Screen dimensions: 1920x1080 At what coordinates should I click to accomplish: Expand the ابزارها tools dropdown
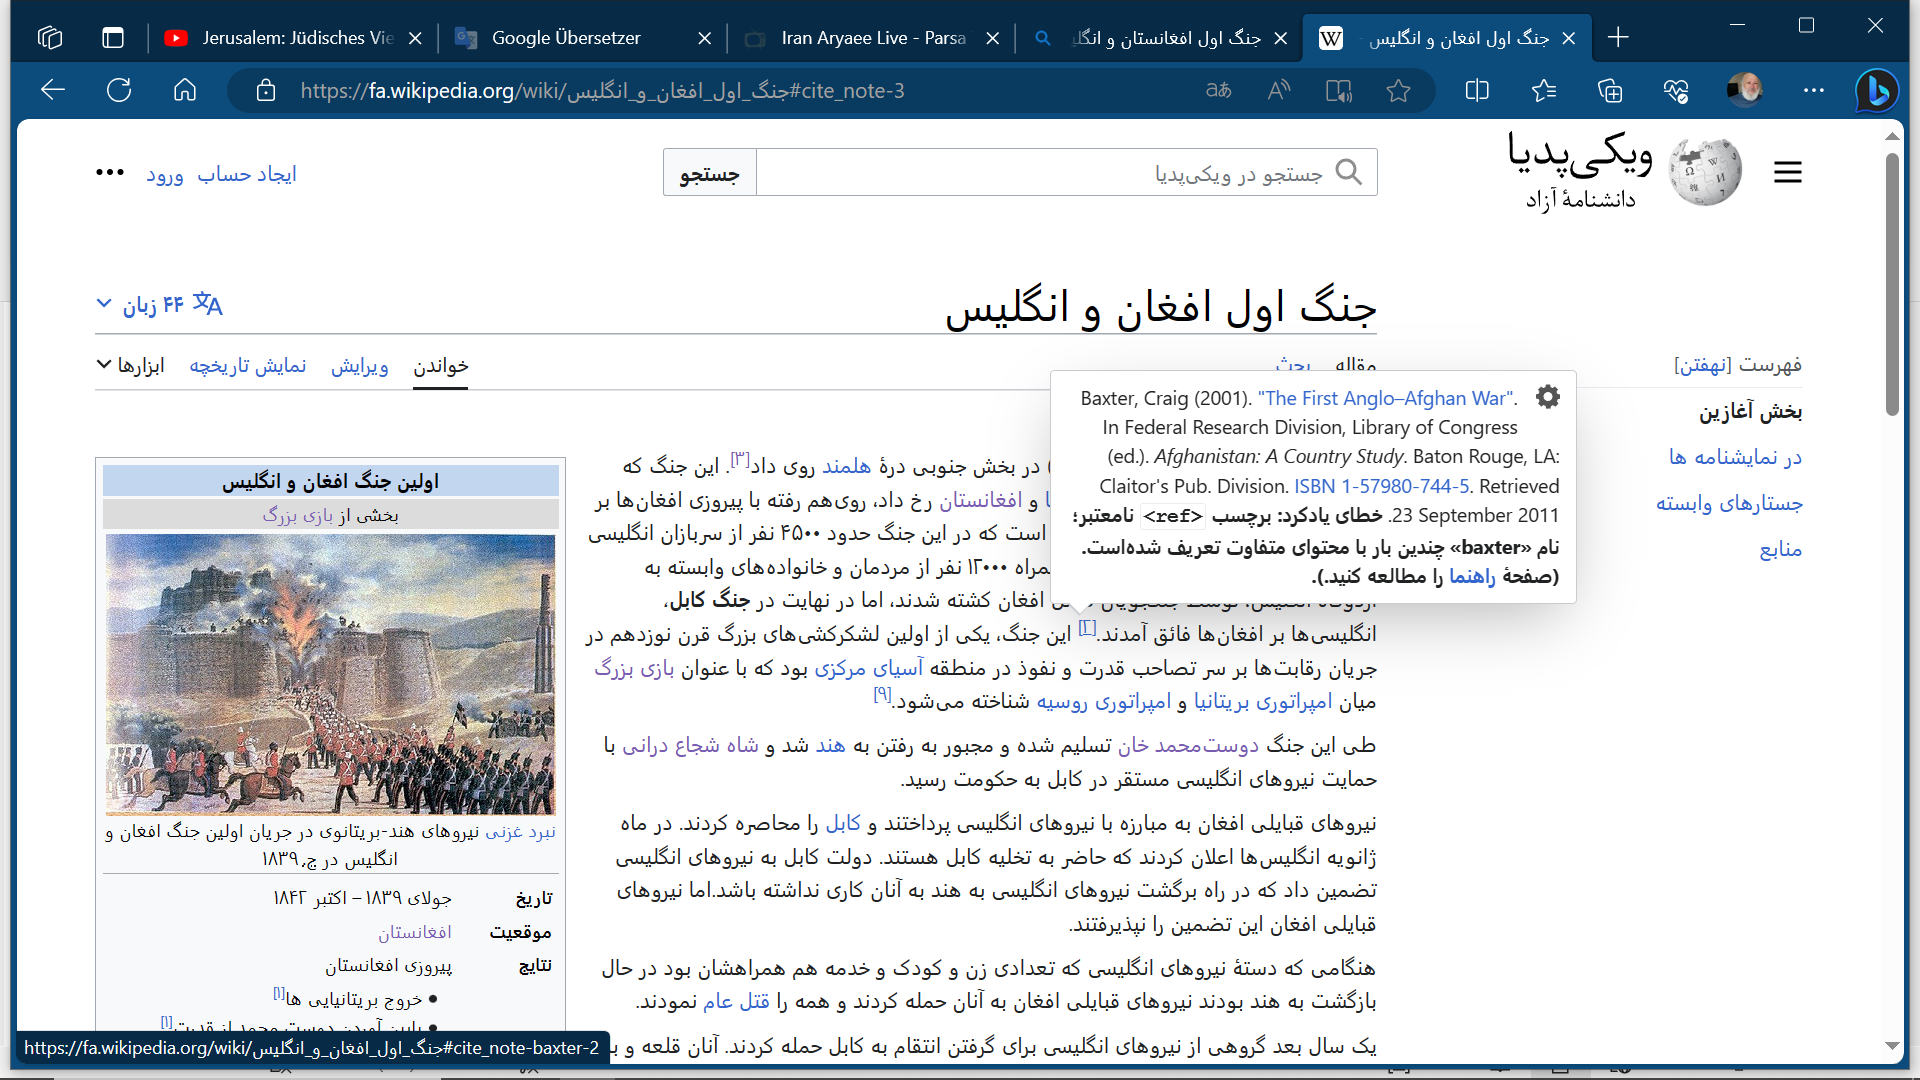[131, 365]
